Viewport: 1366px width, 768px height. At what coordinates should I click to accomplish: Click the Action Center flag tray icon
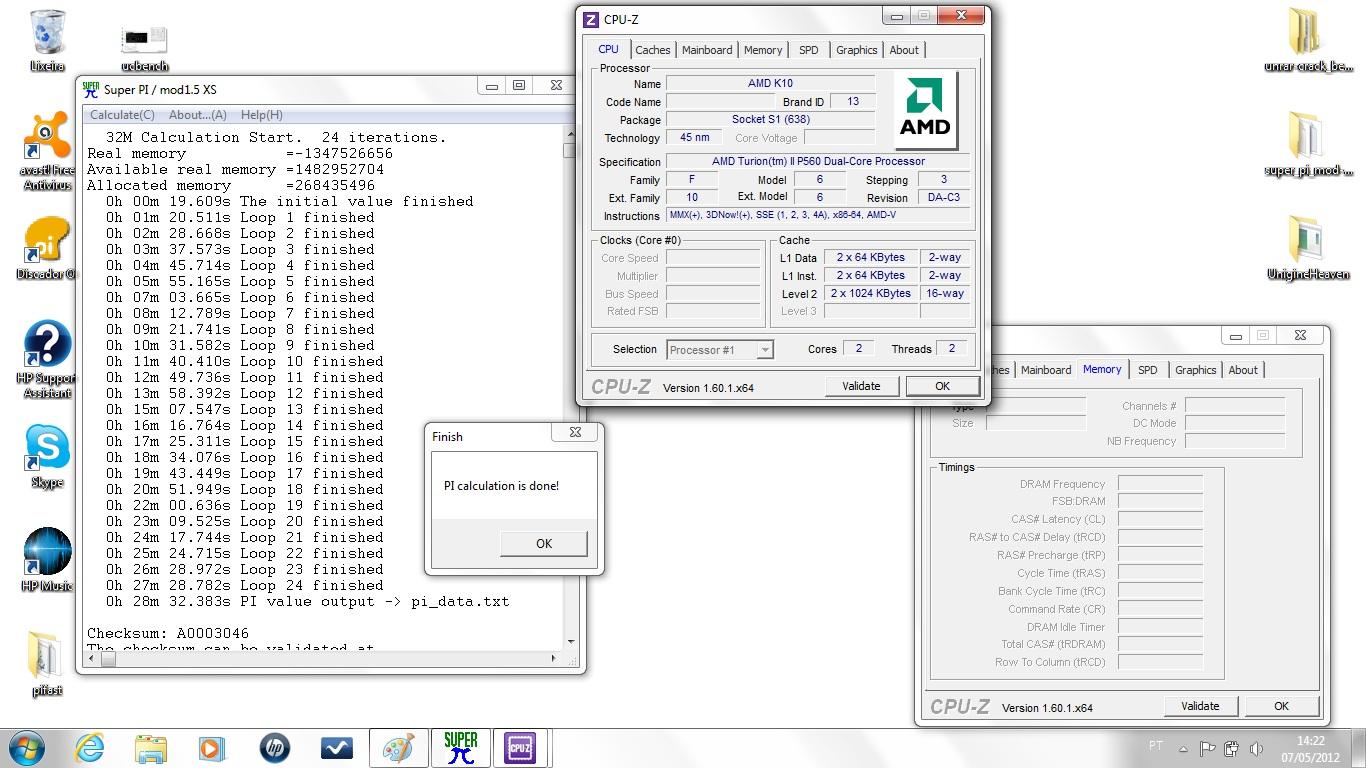[1207, 748]
